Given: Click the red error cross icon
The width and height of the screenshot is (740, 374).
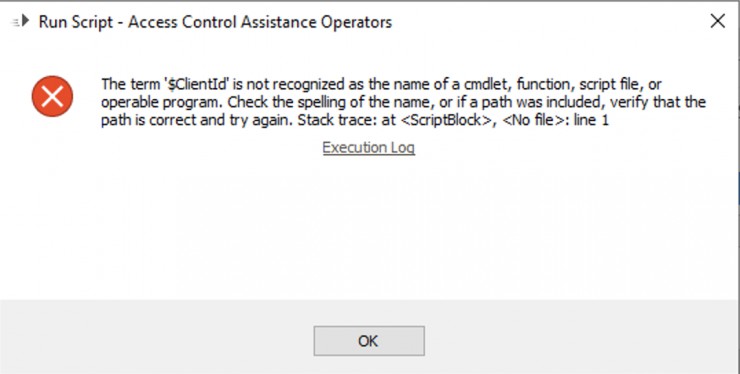Looking at the screenshot, I should (52, 96).
